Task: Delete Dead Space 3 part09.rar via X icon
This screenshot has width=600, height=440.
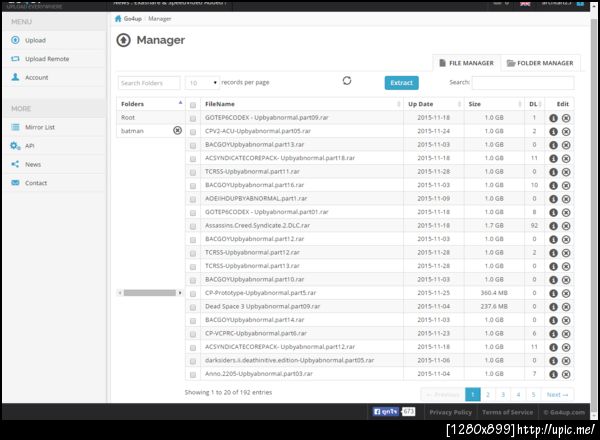Action: pyautogui.click(x=566, y=307)
